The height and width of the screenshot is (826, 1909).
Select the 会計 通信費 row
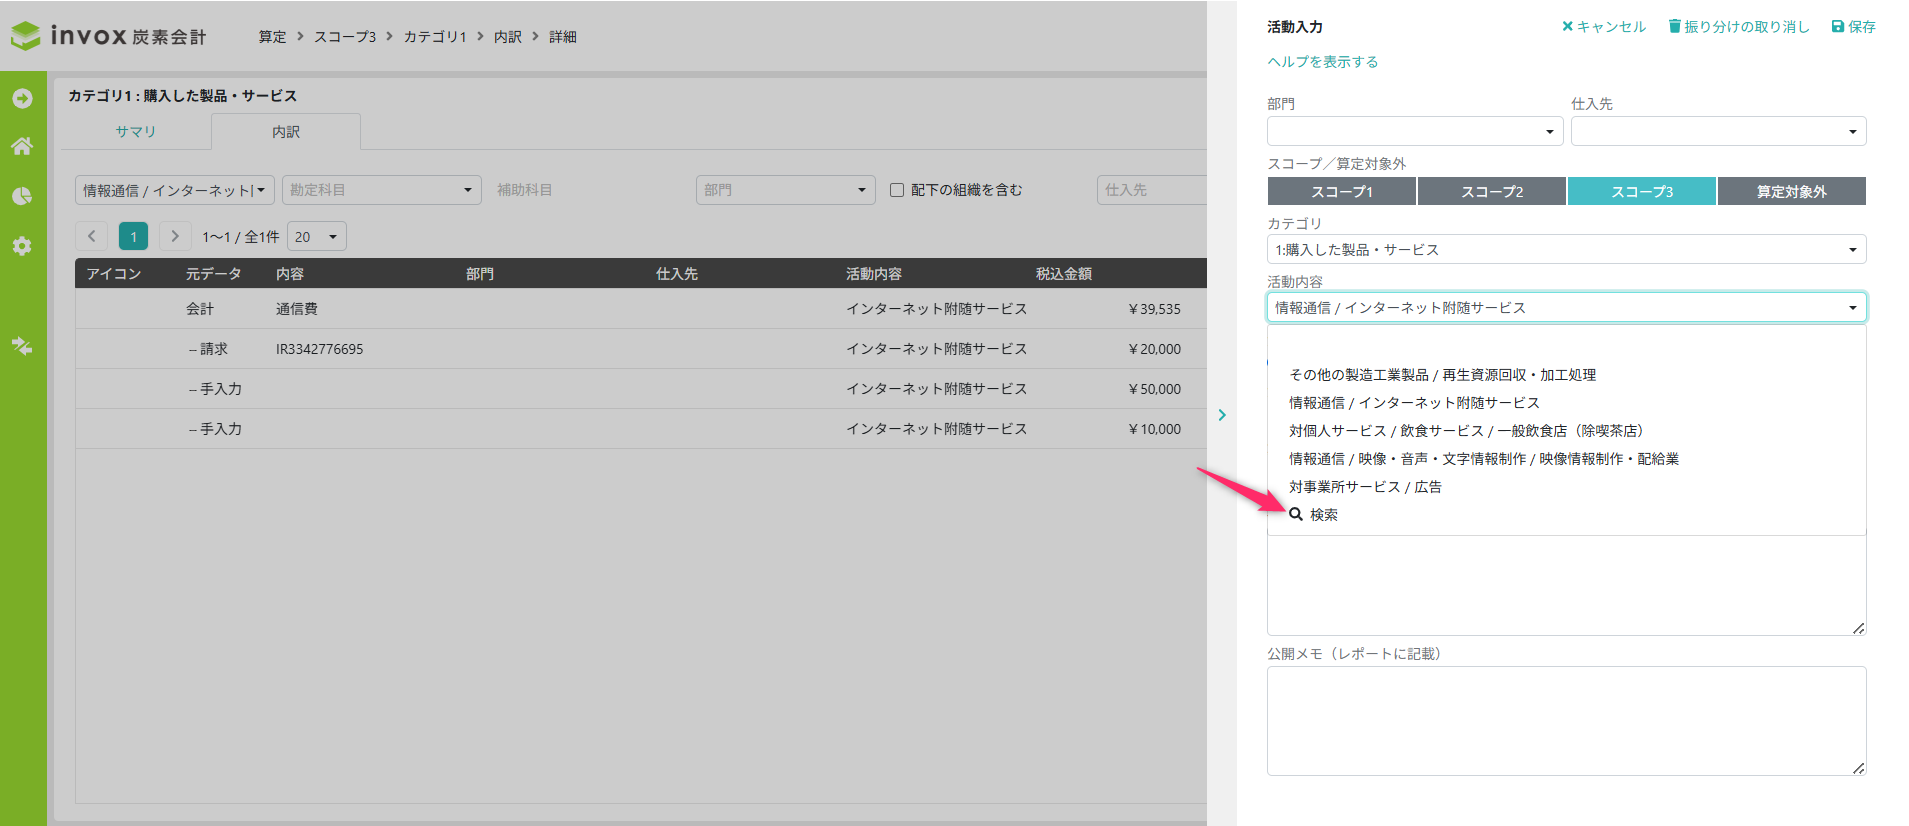(641, 309)
